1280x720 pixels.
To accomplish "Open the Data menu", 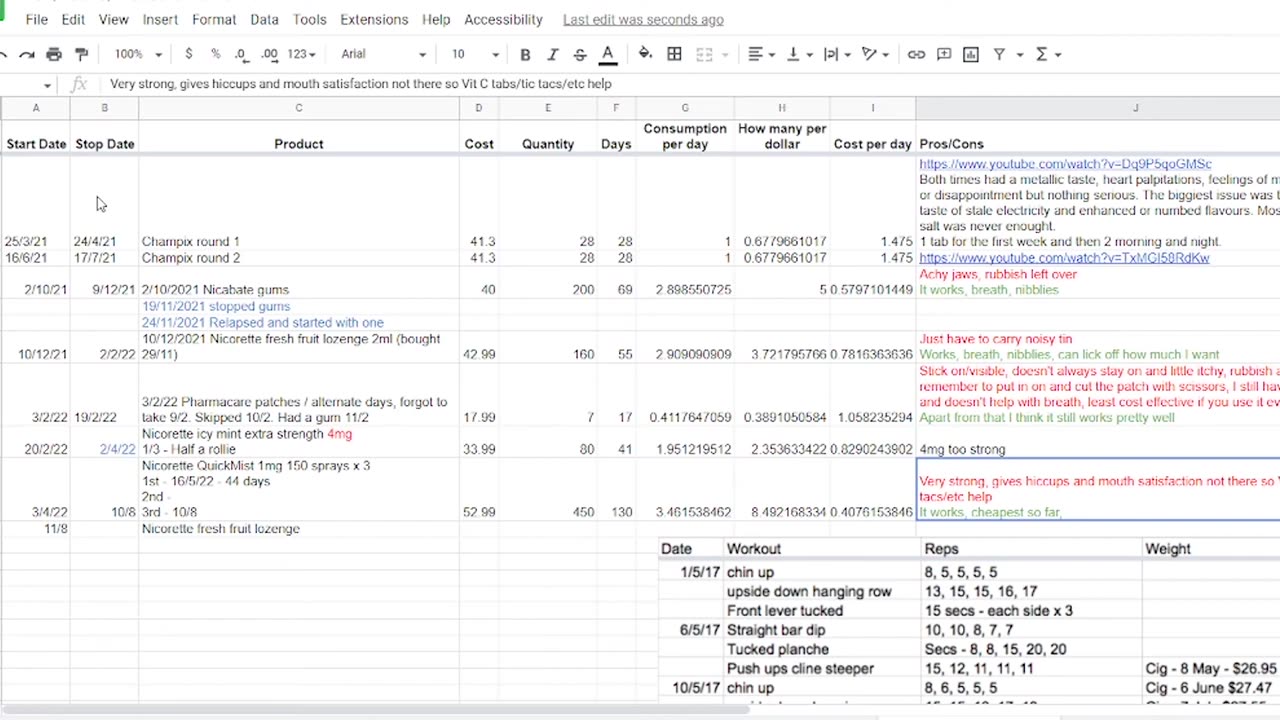I will (264, 19).
